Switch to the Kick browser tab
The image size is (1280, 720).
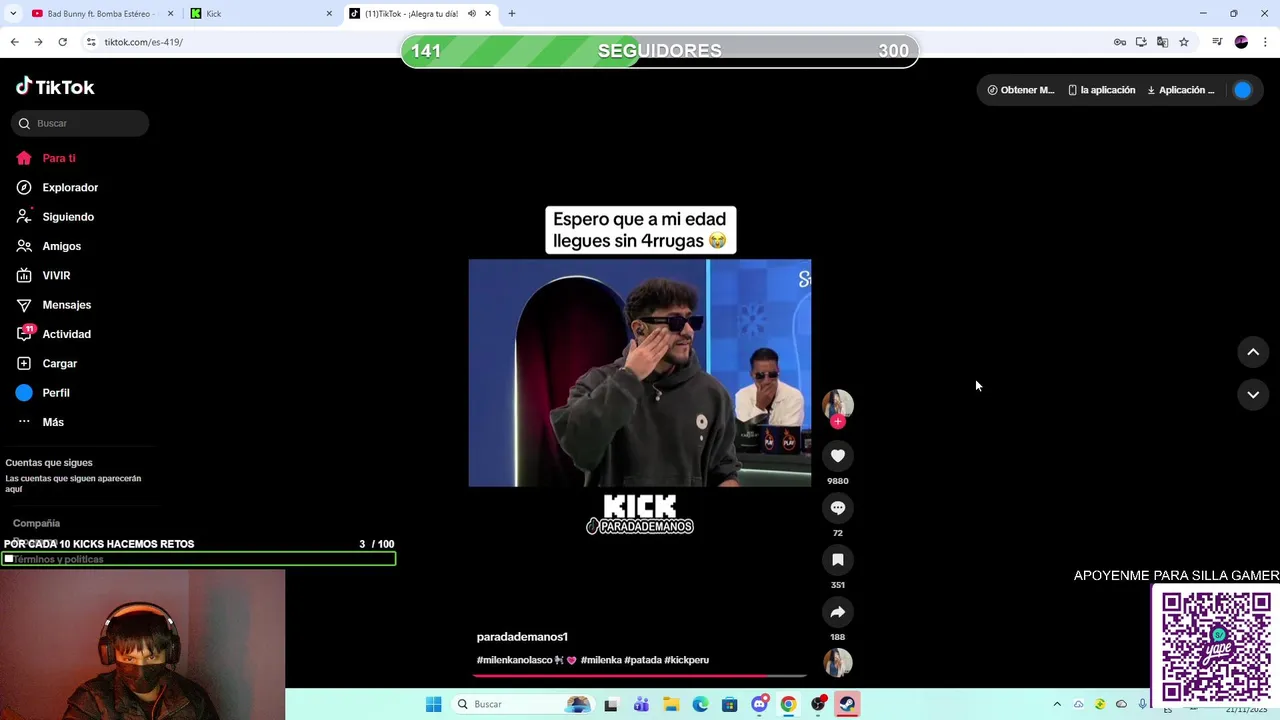tap(262, 14)
